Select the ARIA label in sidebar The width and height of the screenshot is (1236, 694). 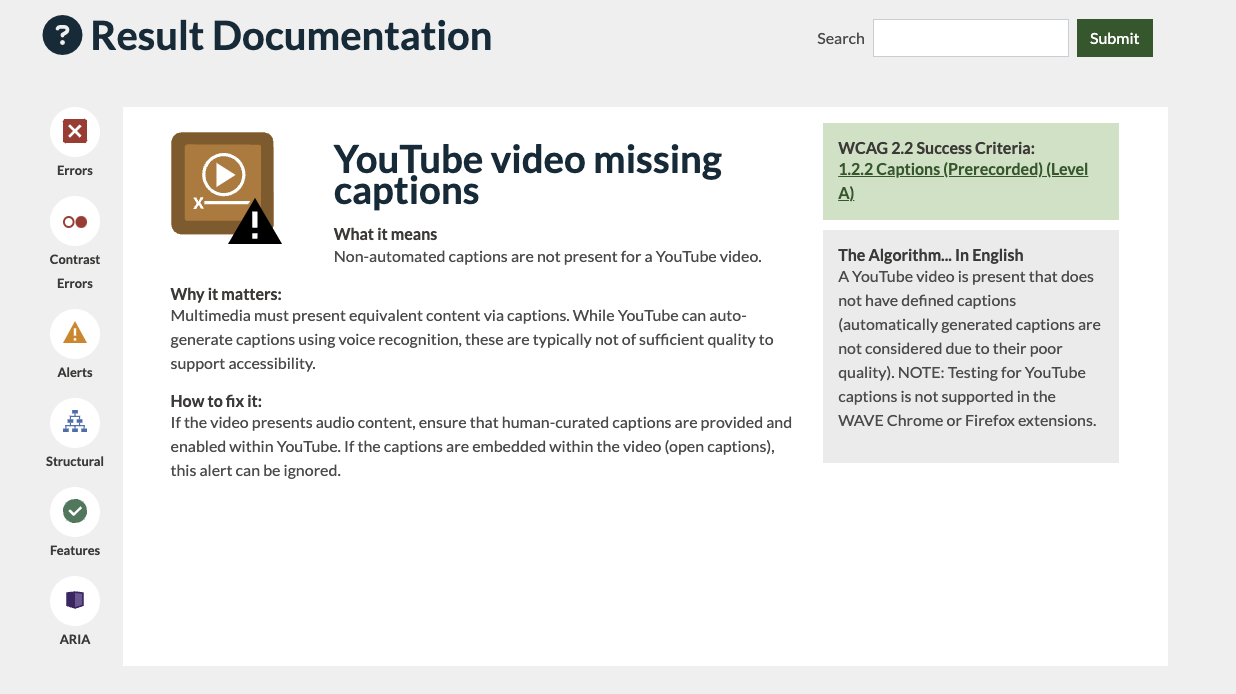75,639
